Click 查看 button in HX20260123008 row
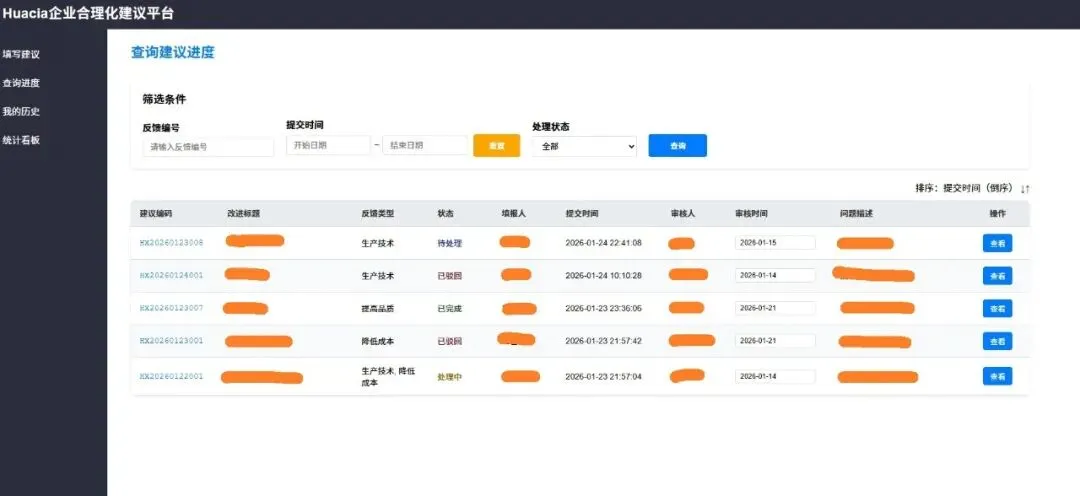 pyautogui.click(x=997, y=243)
